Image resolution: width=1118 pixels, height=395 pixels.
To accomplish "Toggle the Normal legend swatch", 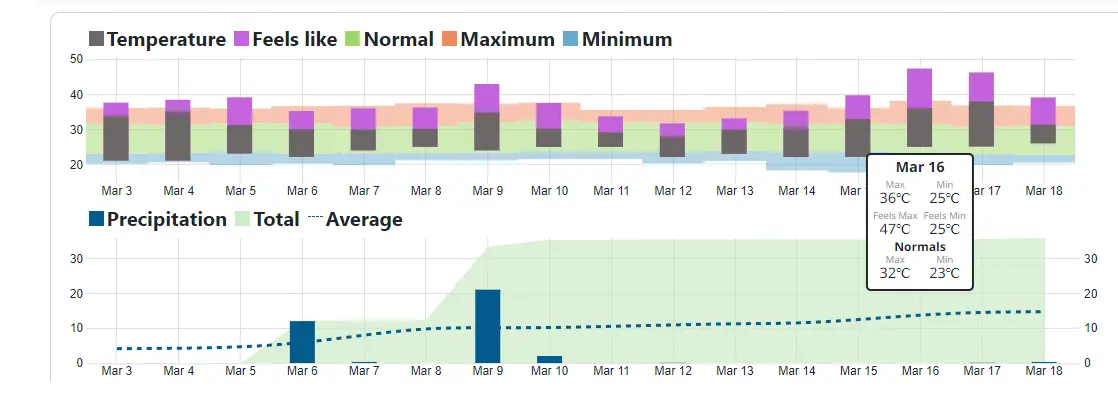I will tap(353, 39).
